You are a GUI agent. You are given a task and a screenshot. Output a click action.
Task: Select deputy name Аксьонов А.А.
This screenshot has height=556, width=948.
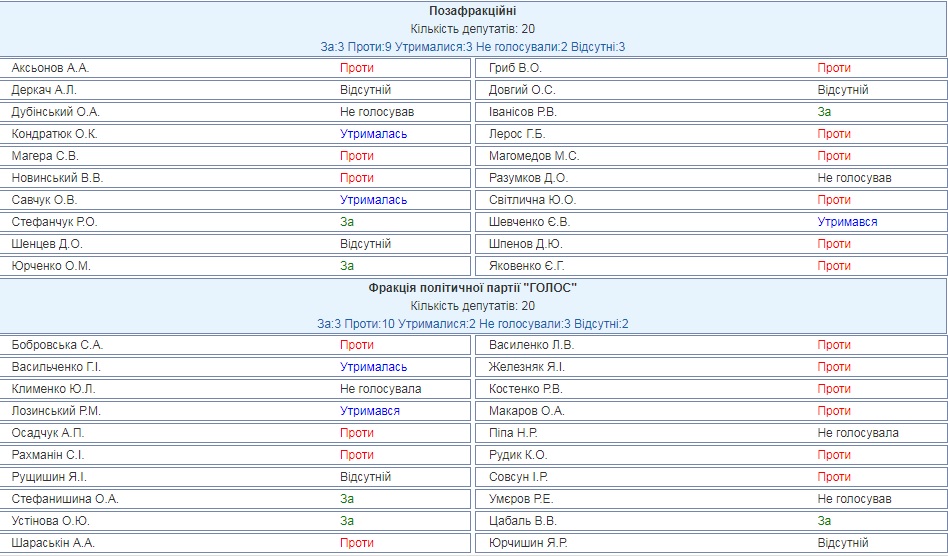click(x=50, y=68)
